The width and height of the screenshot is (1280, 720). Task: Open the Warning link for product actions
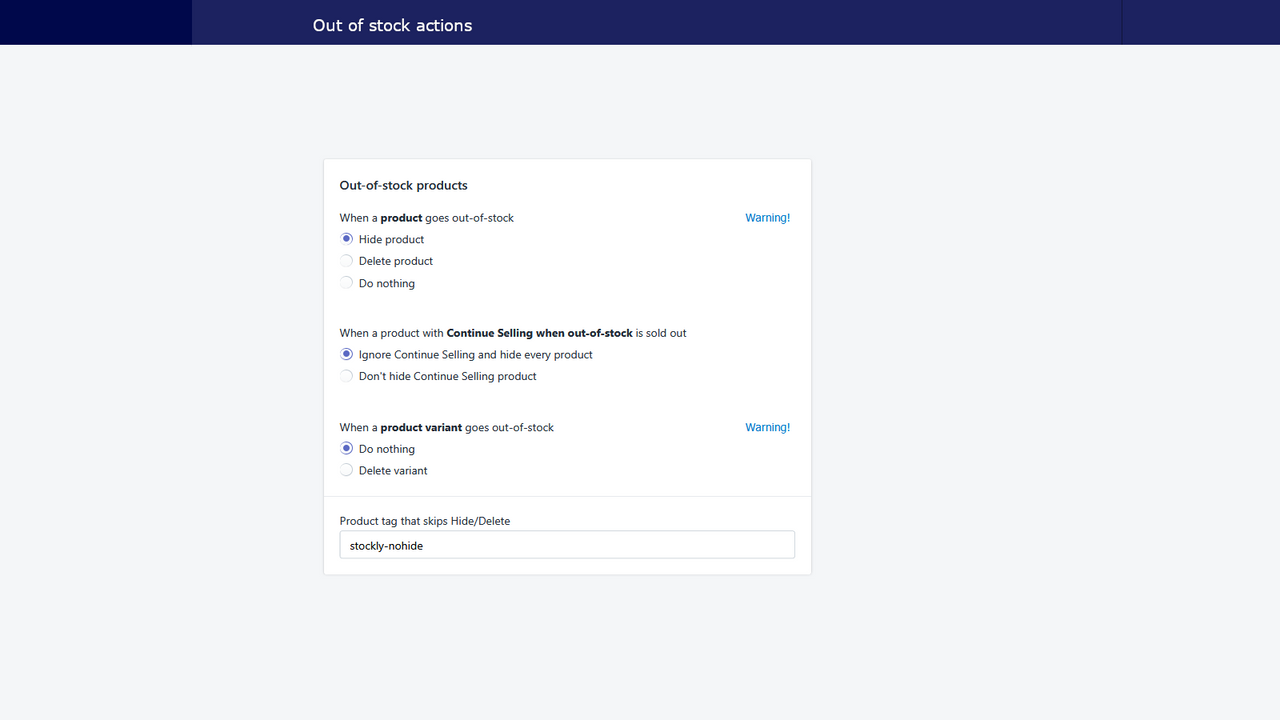click(x=767, y=217)
